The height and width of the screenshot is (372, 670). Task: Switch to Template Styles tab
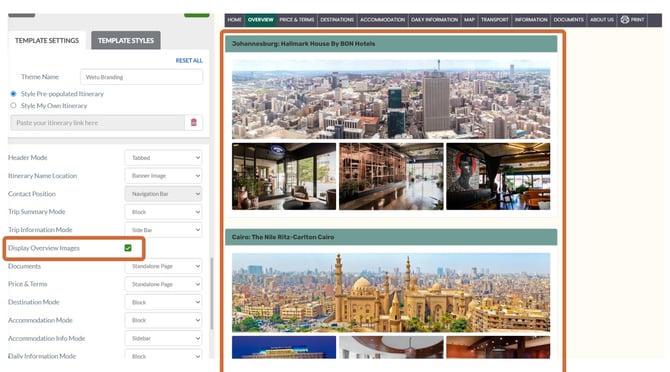point(126,41)
